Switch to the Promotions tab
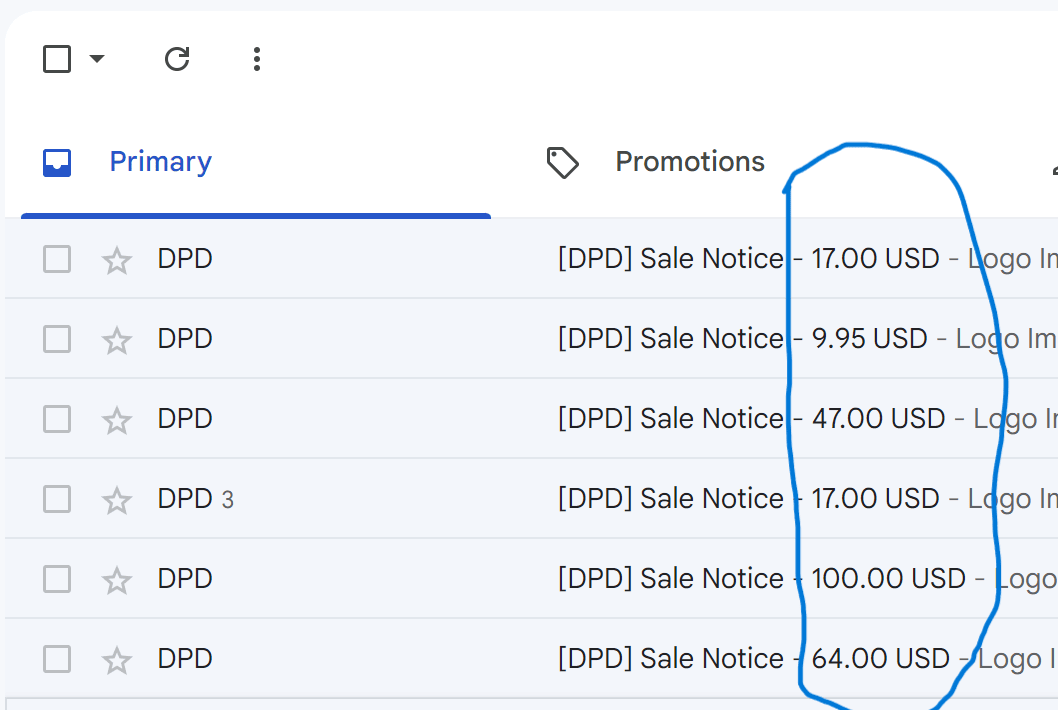The width and height of the screenshot is (1058, 710). 689,162
